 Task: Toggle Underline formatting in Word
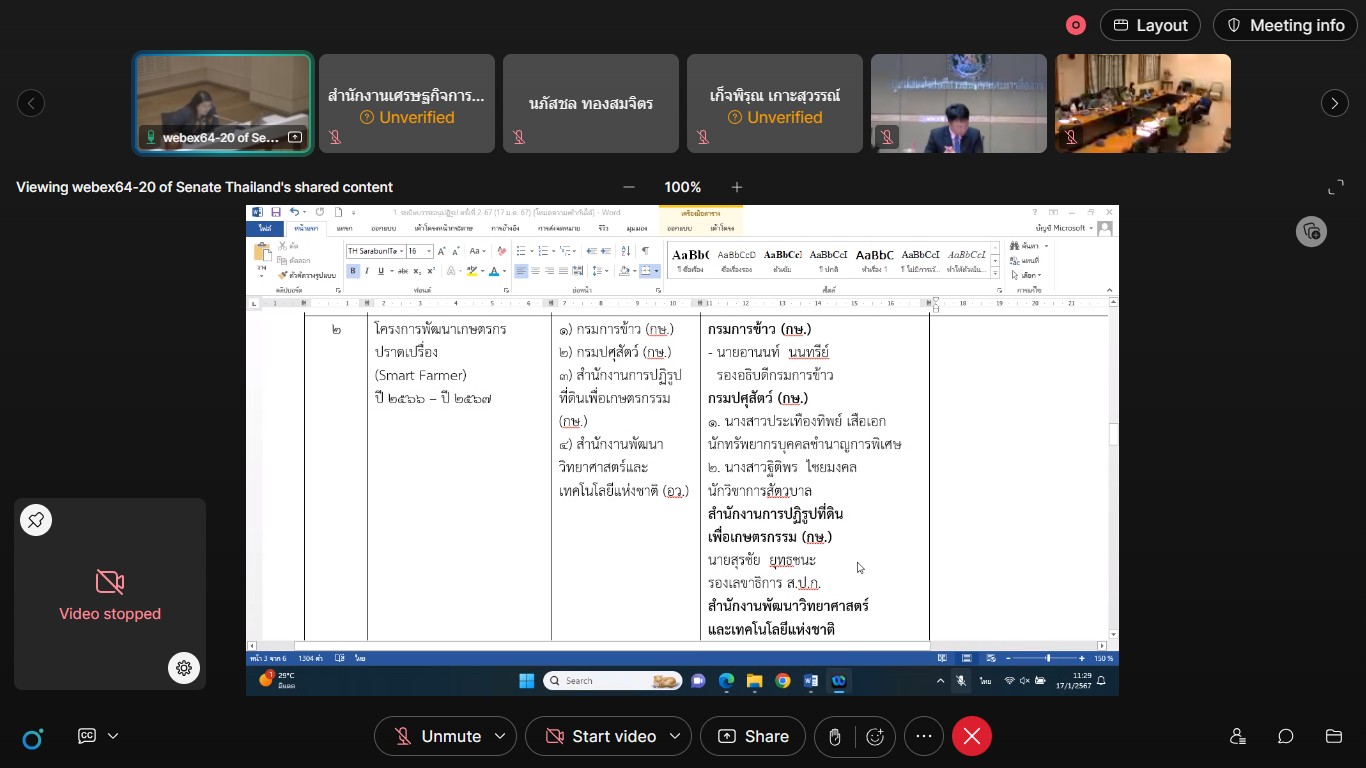tap(381, 271)
